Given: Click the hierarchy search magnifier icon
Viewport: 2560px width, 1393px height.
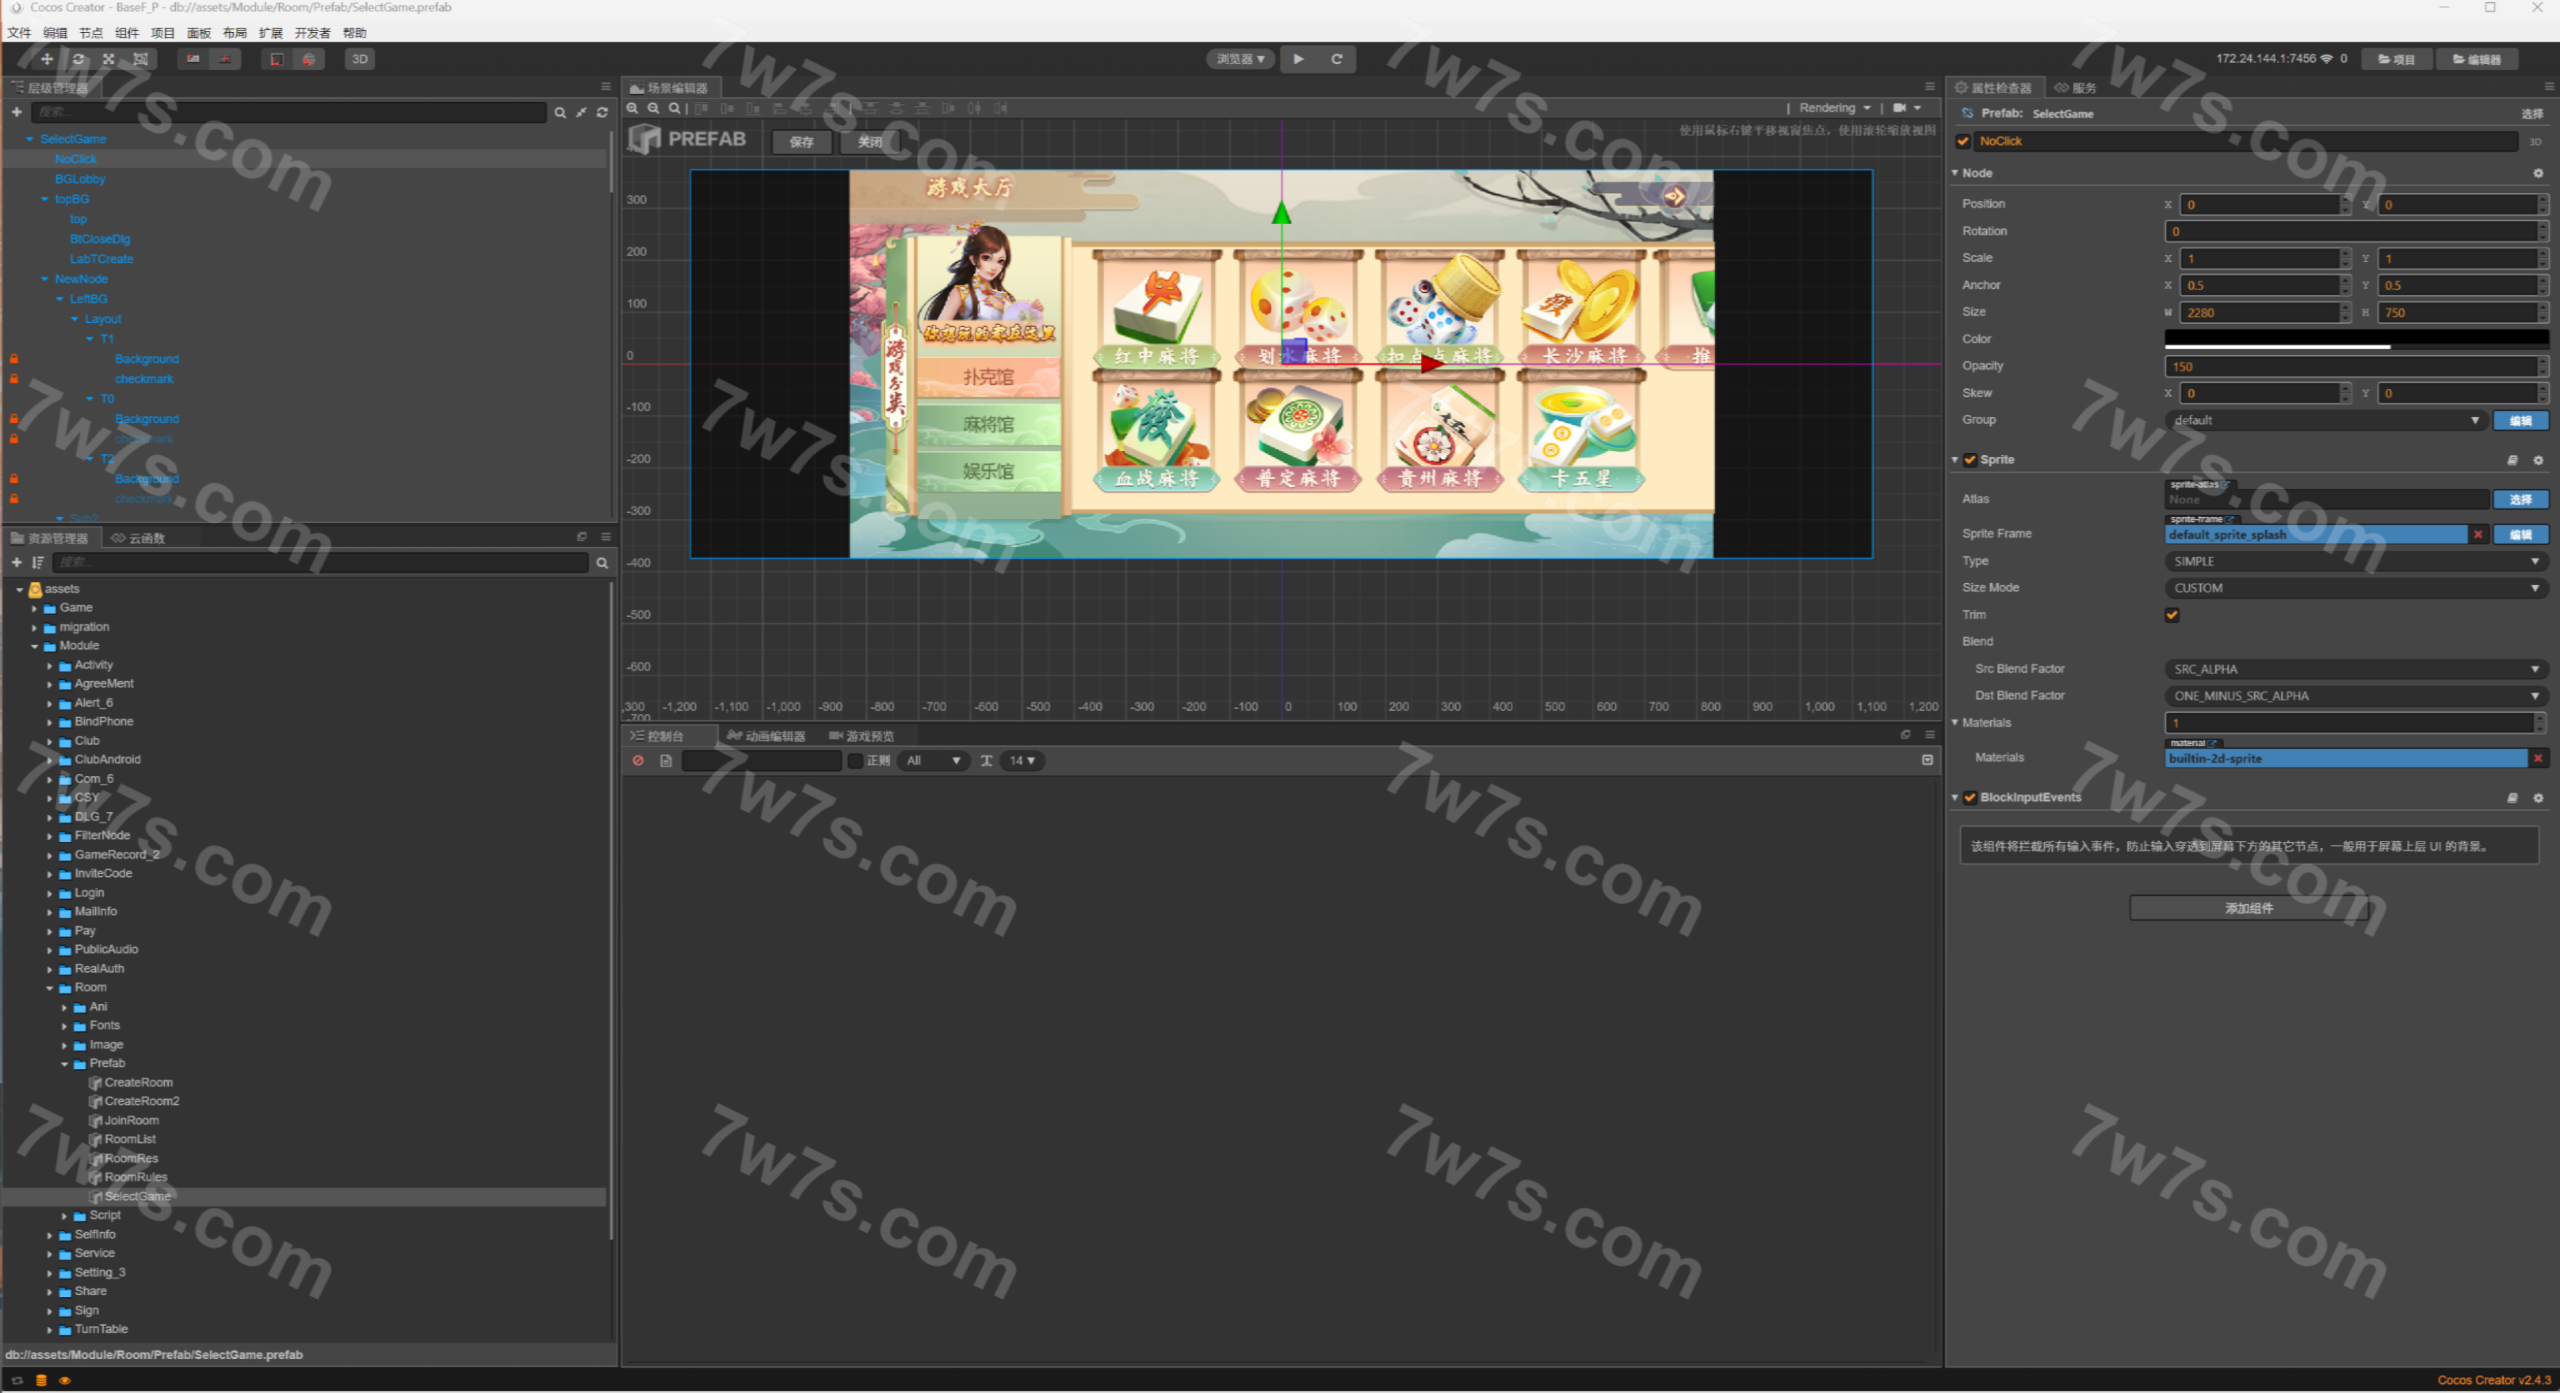Looking at the screenshot, I should click(x=560, y=113).
